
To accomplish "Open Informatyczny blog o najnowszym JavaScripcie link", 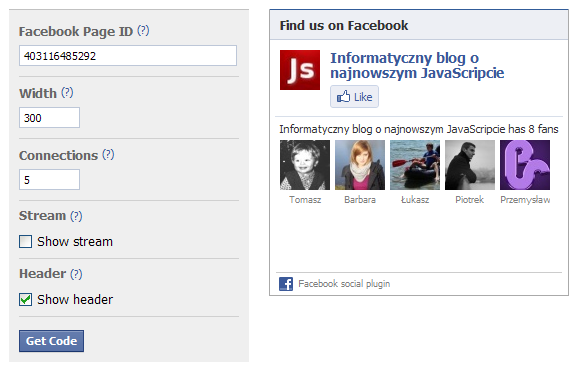I will coord(417,65).
